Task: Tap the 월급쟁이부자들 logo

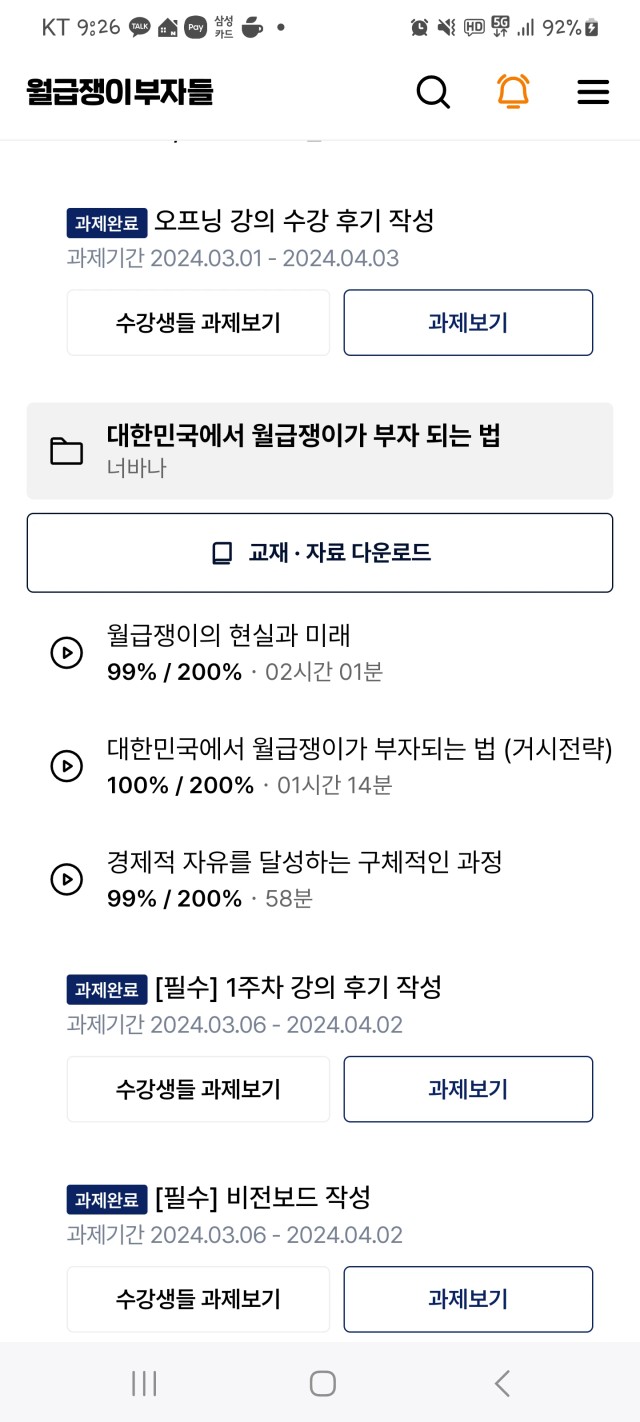Action: tap(120, 92)
